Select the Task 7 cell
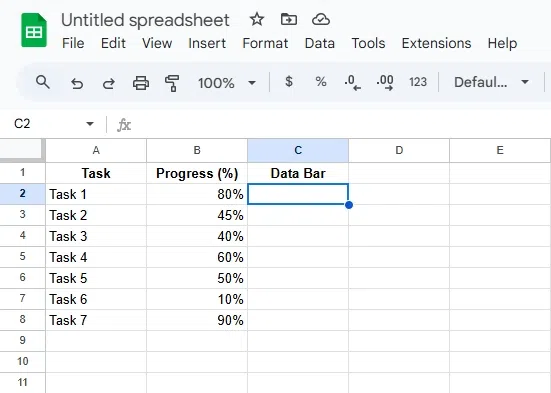 point(96,320)
